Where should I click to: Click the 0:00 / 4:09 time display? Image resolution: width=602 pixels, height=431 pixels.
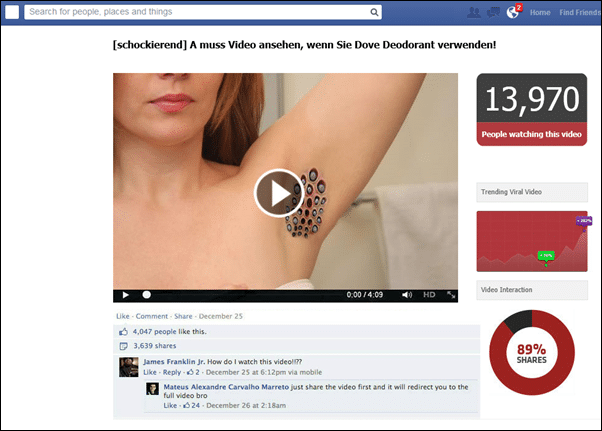[364, 295]
